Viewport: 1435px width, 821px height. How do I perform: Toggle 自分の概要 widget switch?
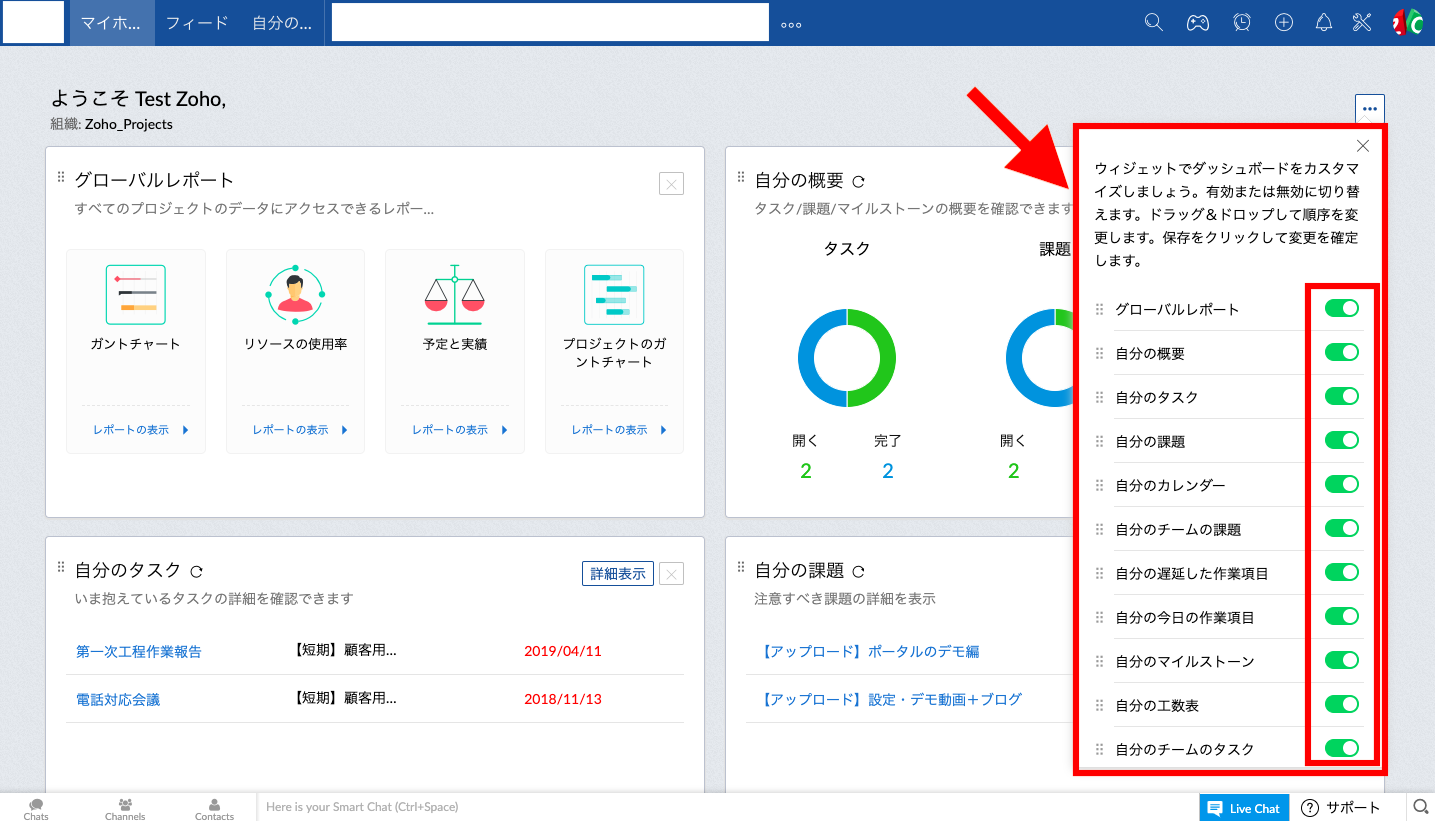pos(1342,352)
